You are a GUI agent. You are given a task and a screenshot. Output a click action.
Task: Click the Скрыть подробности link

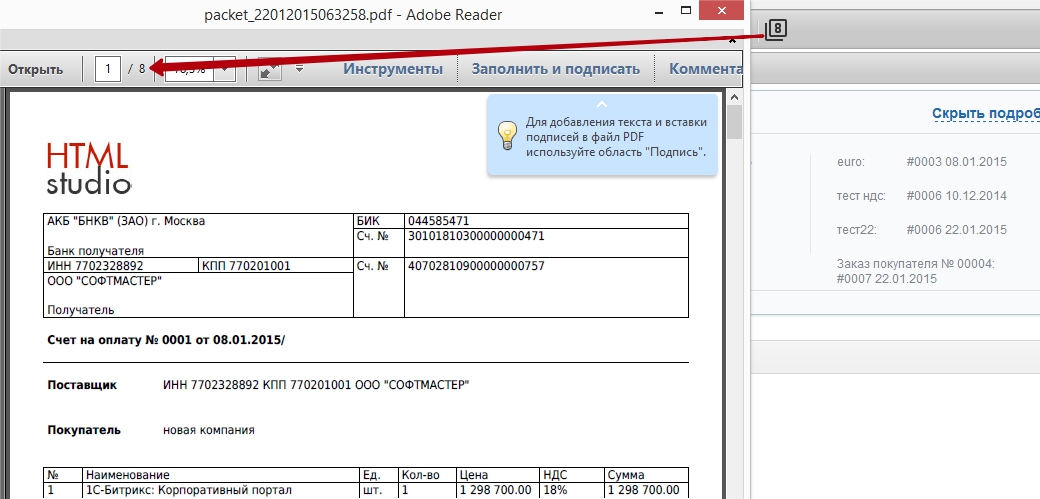coord(985,114)
